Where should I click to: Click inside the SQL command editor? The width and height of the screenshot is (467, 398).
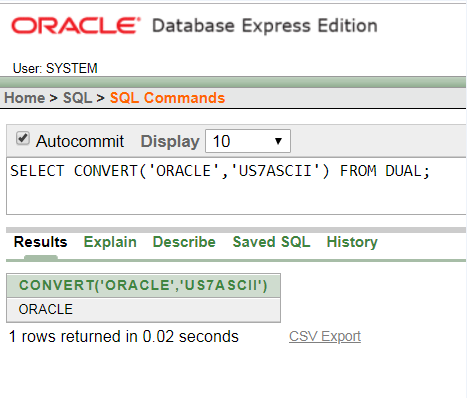click(236, 186)
